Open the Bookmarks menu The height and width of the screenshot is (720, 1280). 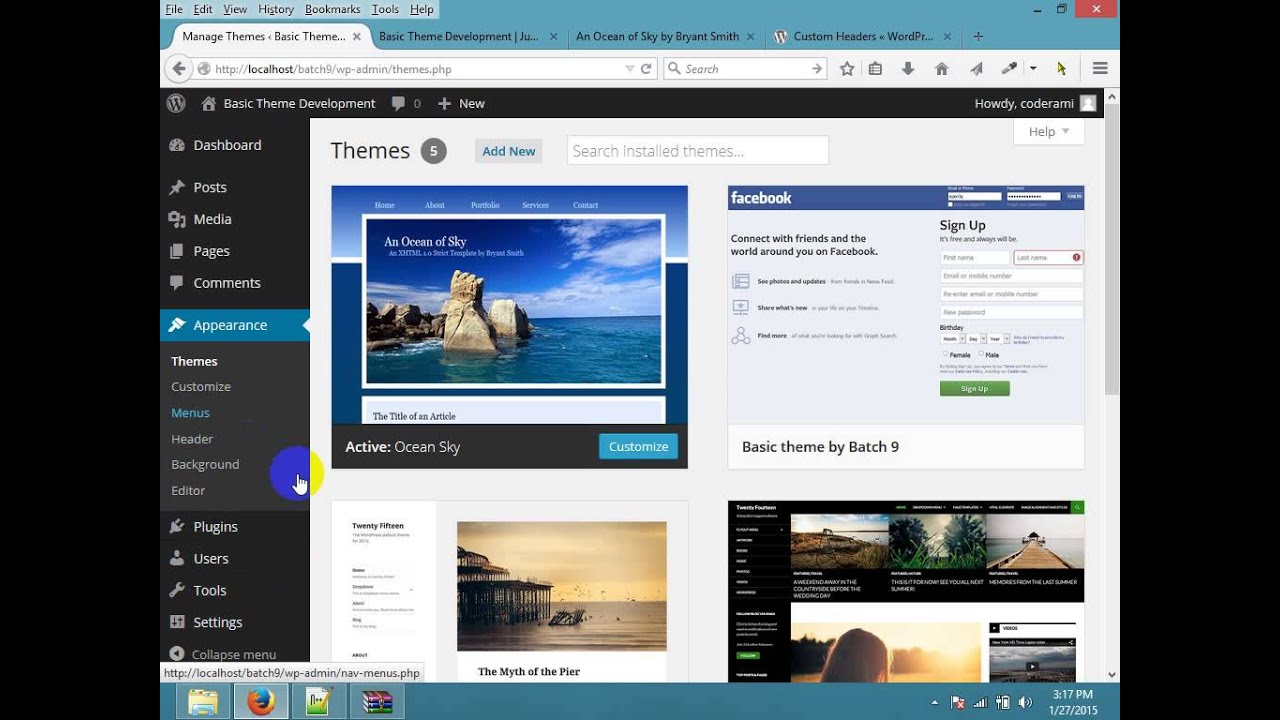334,9
